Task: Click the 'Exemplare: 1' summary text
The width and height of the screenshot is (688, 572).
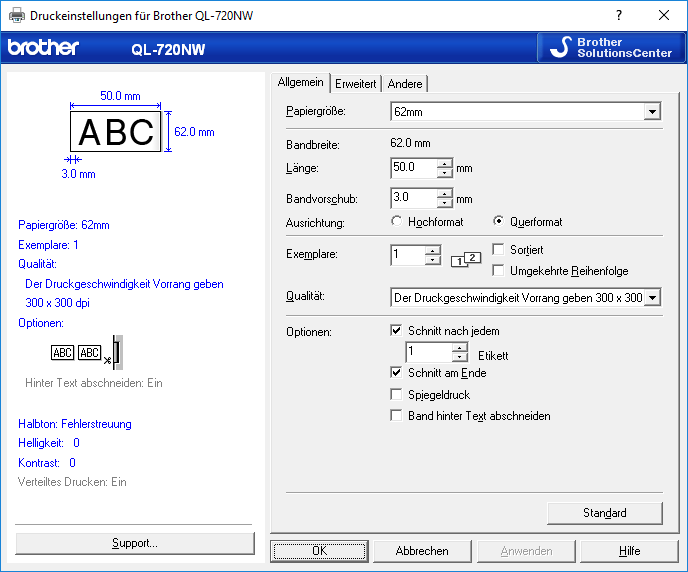Action: (48, 245)
